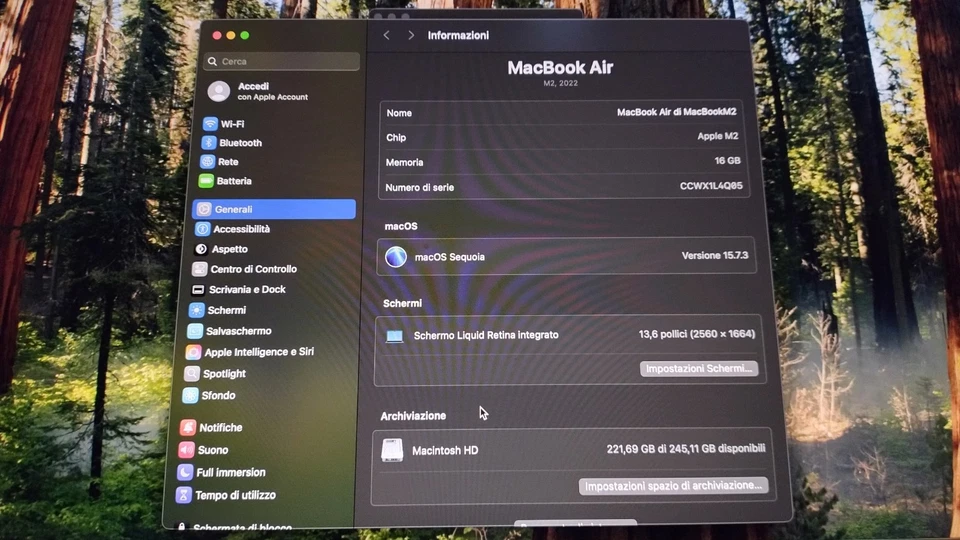Click 13,6 pollici resolution text
Viewport: 960px width, 540px height.
pos(697,334)
